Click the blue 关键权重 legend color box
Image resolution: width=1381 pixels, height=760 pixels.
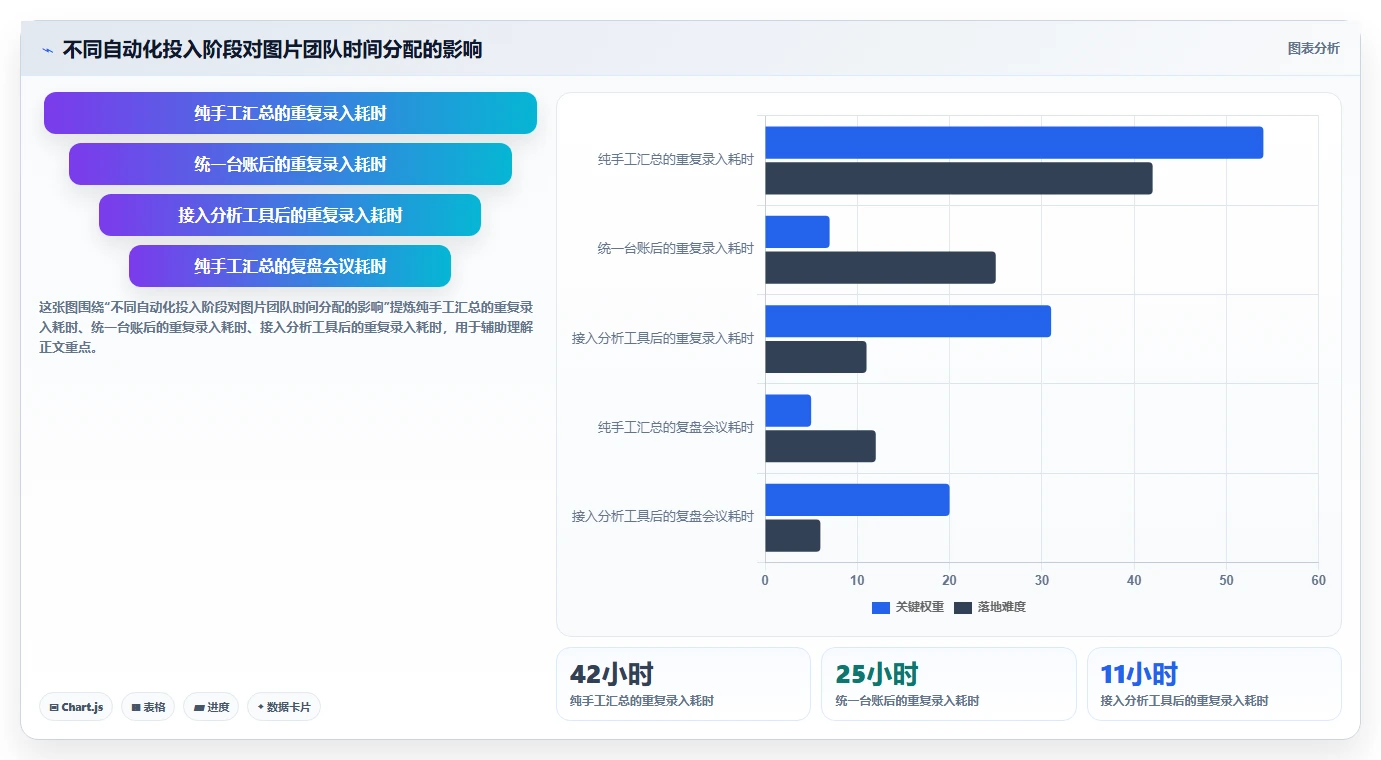[881, 607]
